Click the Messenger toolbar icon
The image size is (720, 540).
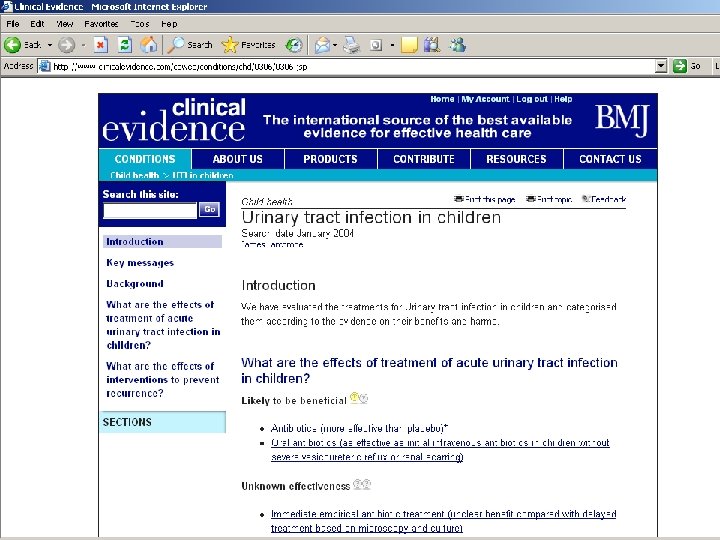coord(457,45)
